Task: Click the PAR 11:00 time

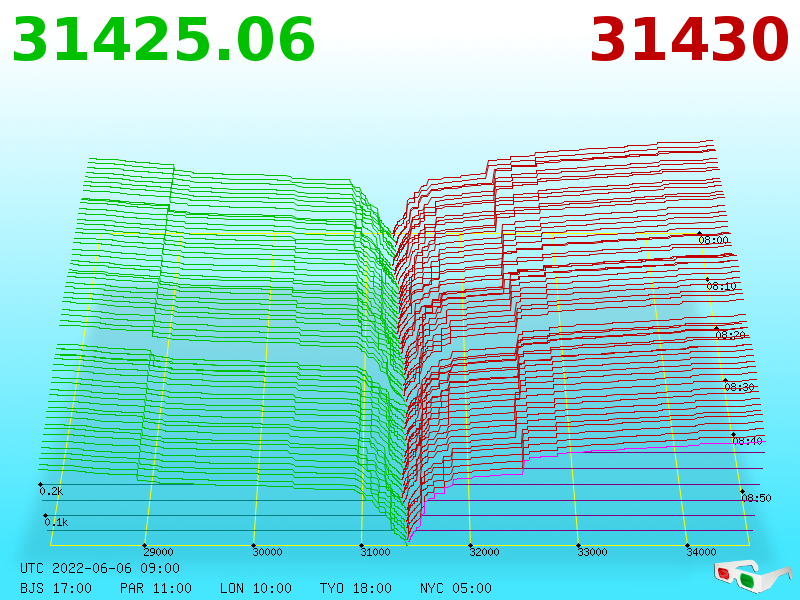Action: coord(156,588)
